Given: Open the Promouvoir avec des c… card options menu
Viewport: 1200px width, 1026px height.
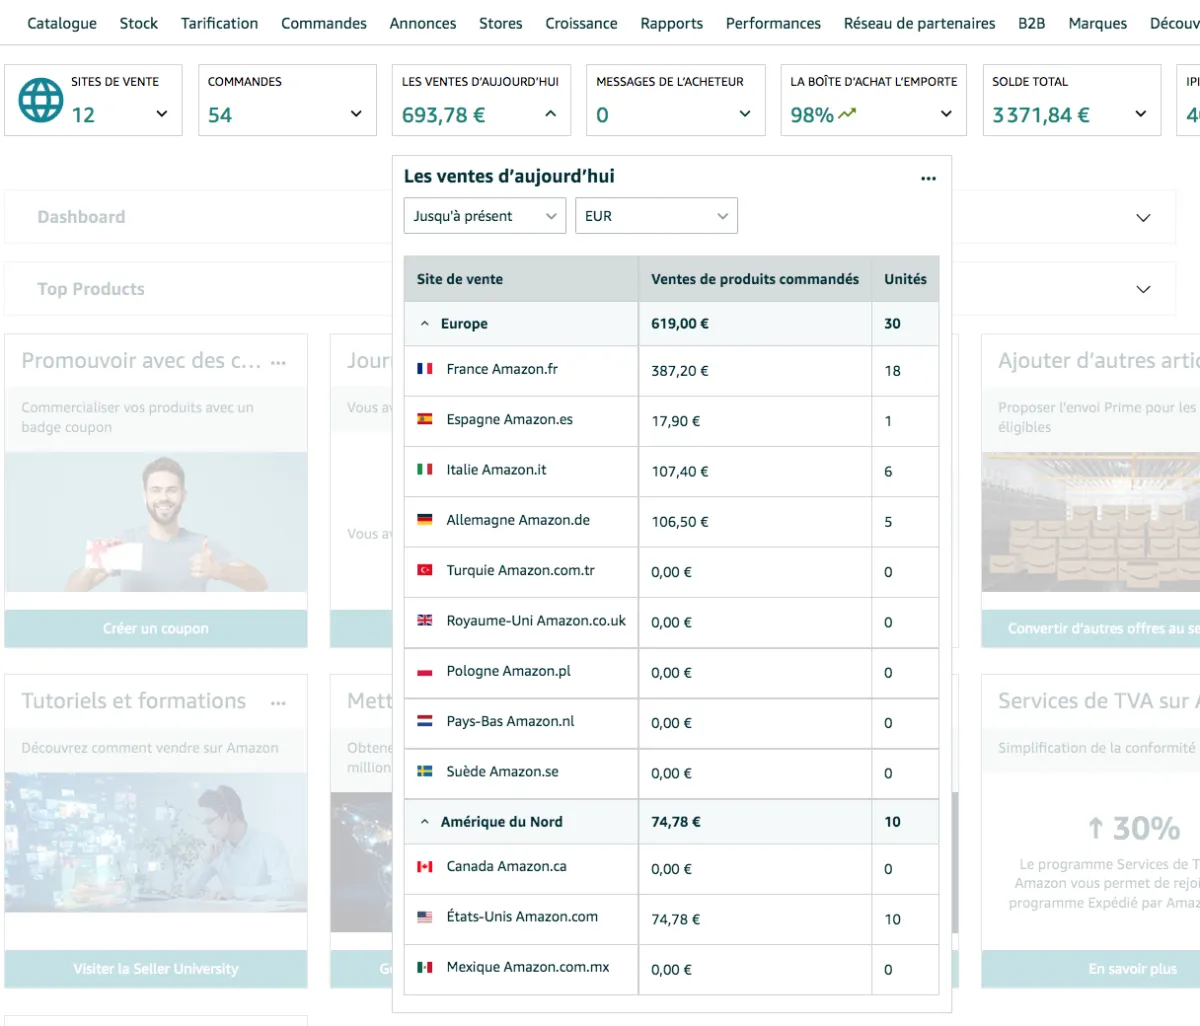Looking at the screenshot, I should click(x=278, y=363).
